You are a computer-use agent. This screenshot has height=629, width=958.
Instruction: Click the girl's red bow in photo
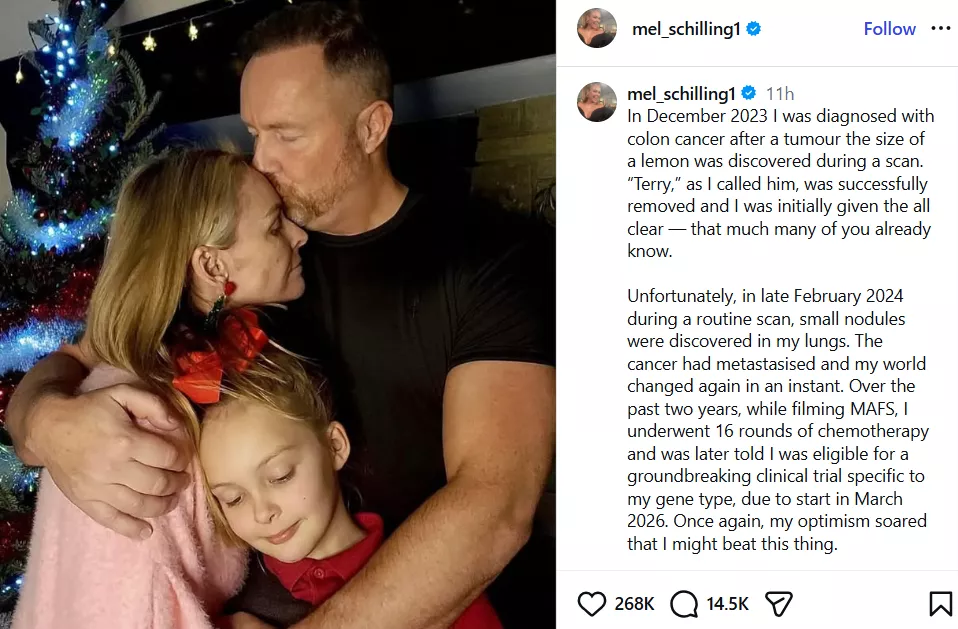(218, 354)
